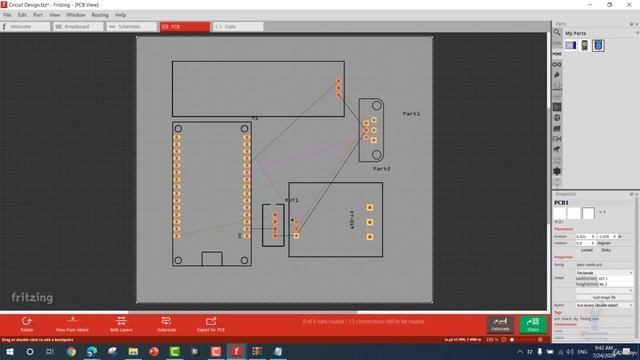Toggle the Sticky checkbox in Inspector

[x=606, y=250]
